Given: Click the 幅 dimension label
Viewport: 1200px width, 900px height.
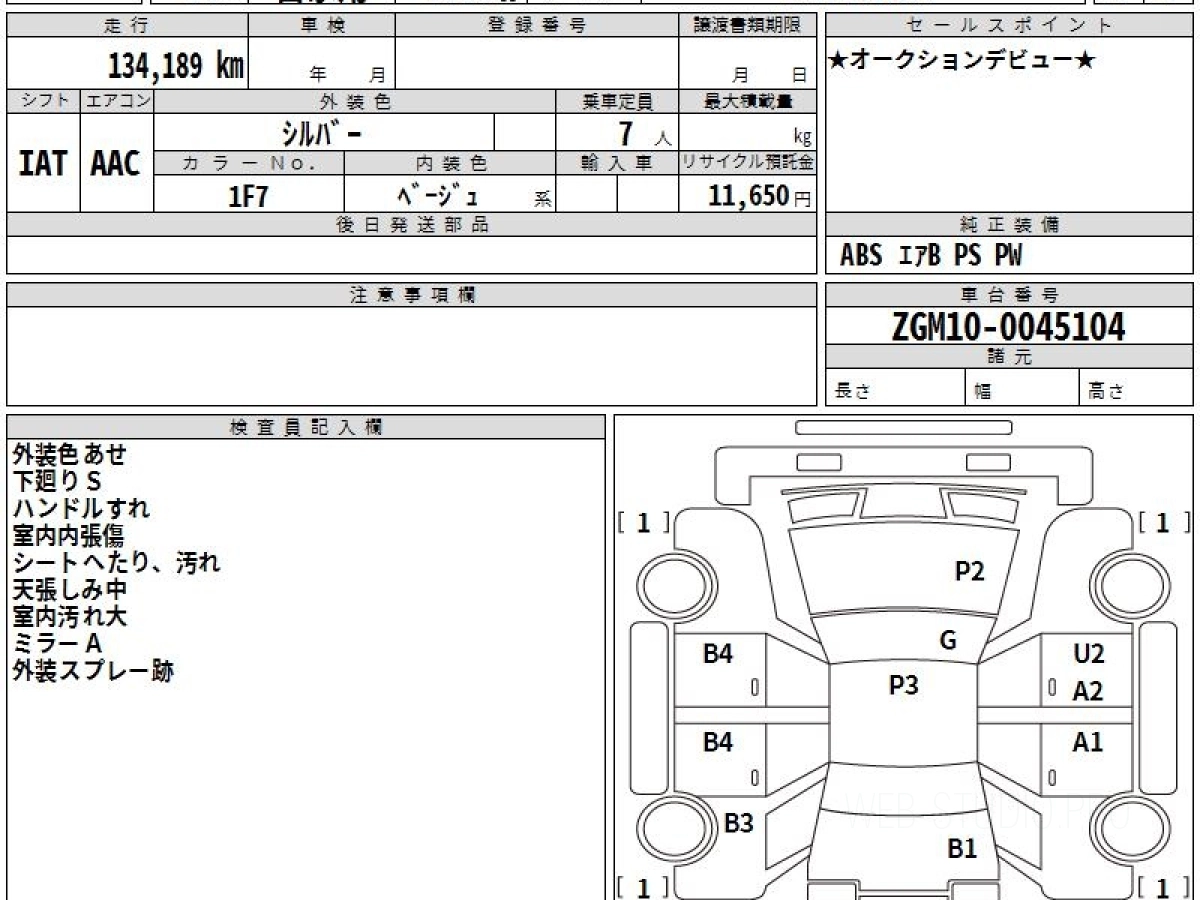Looking at the screenshot, I should pos(982,392).
